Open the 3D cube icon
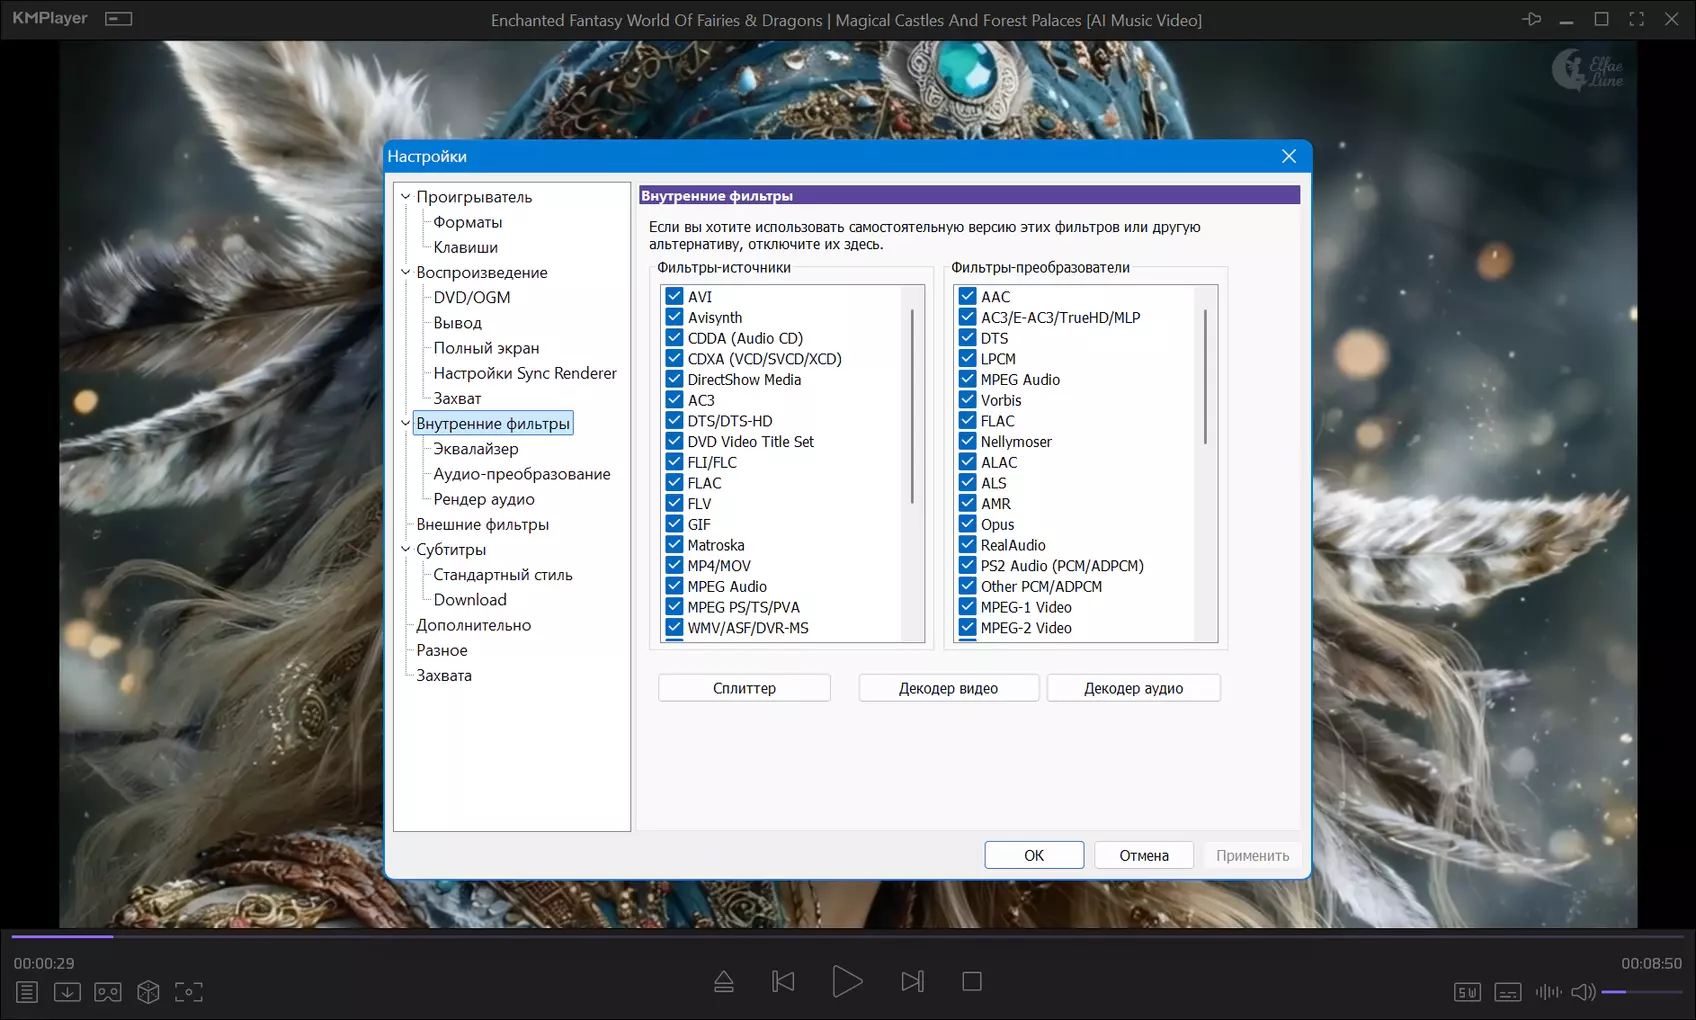This screenshot has height=1020, width=1696. click(x=148, y=992)
